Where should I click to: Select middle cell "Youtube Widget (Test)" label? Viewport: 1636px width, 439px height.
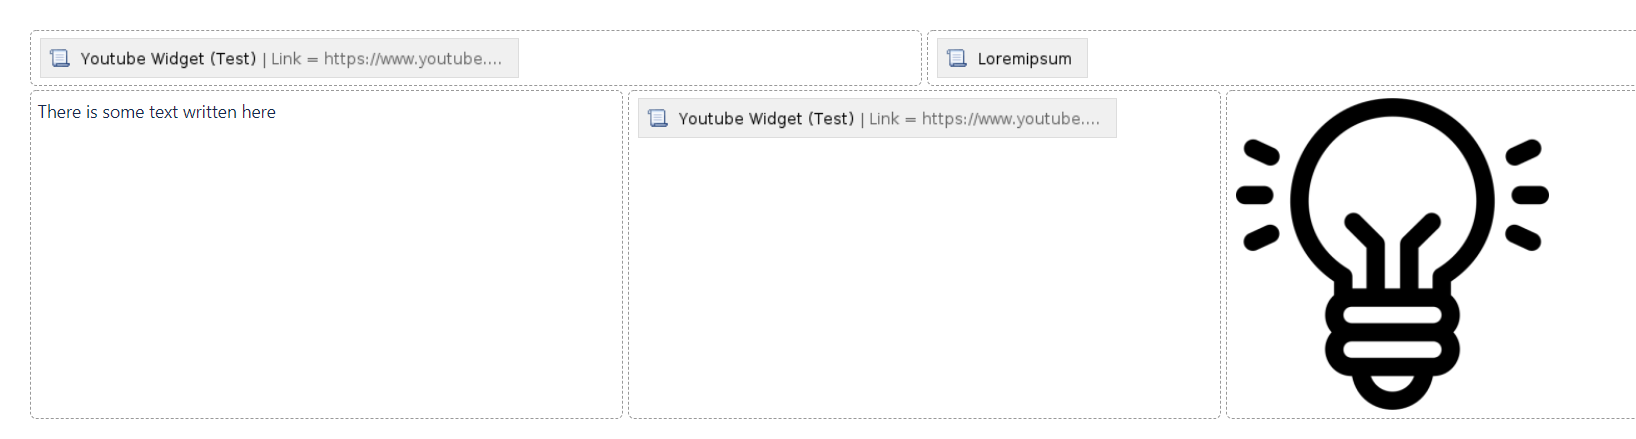pyautogui.click(x=766, y=118)
